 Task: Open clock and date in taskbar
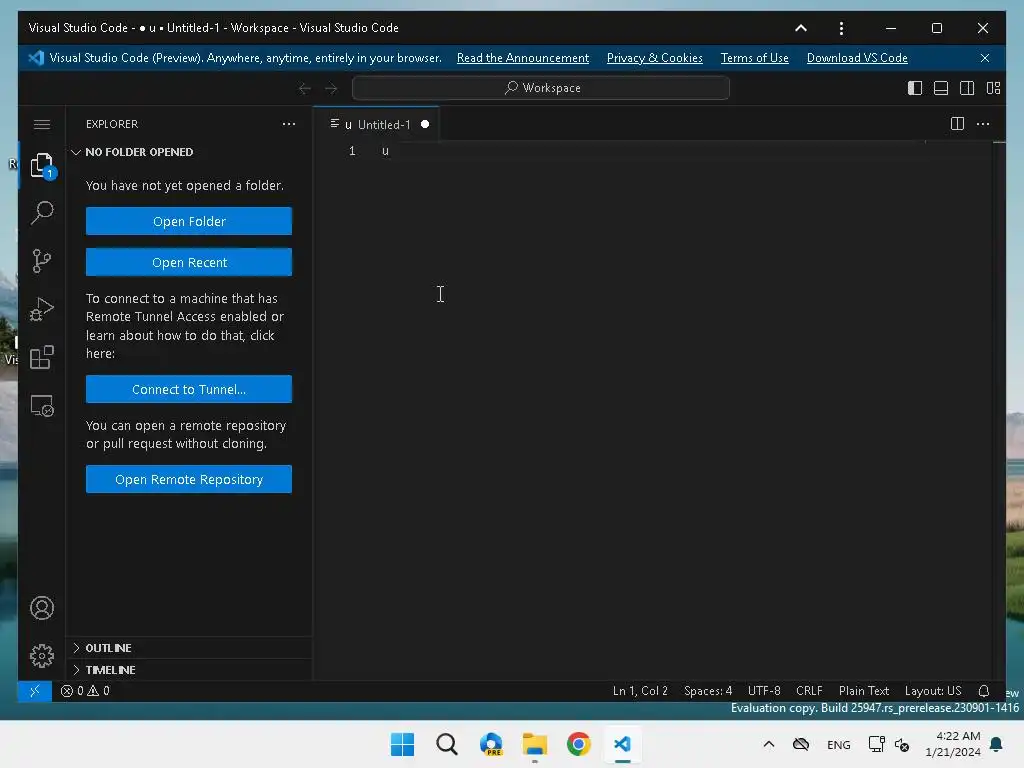[953, 744]
